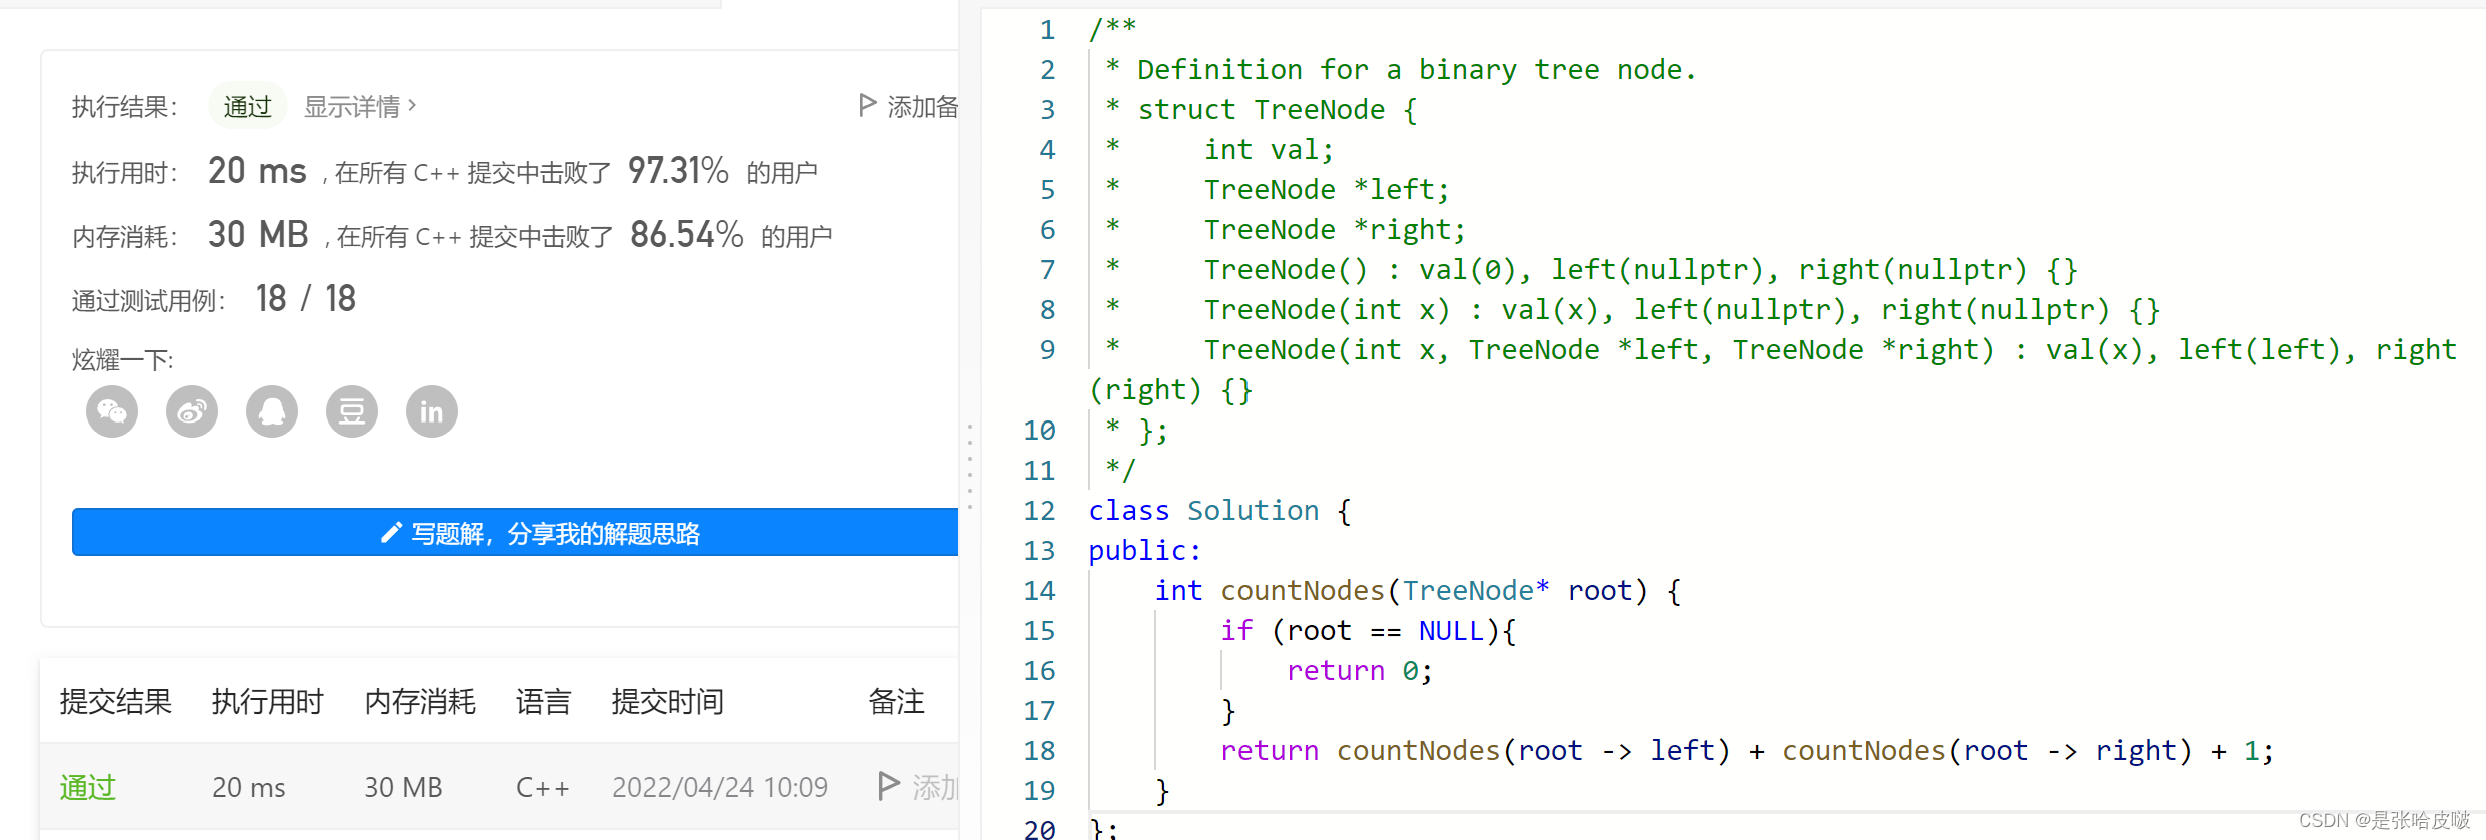
Task: Click the 提交时间 column header
Action: [x=668, y=701]
